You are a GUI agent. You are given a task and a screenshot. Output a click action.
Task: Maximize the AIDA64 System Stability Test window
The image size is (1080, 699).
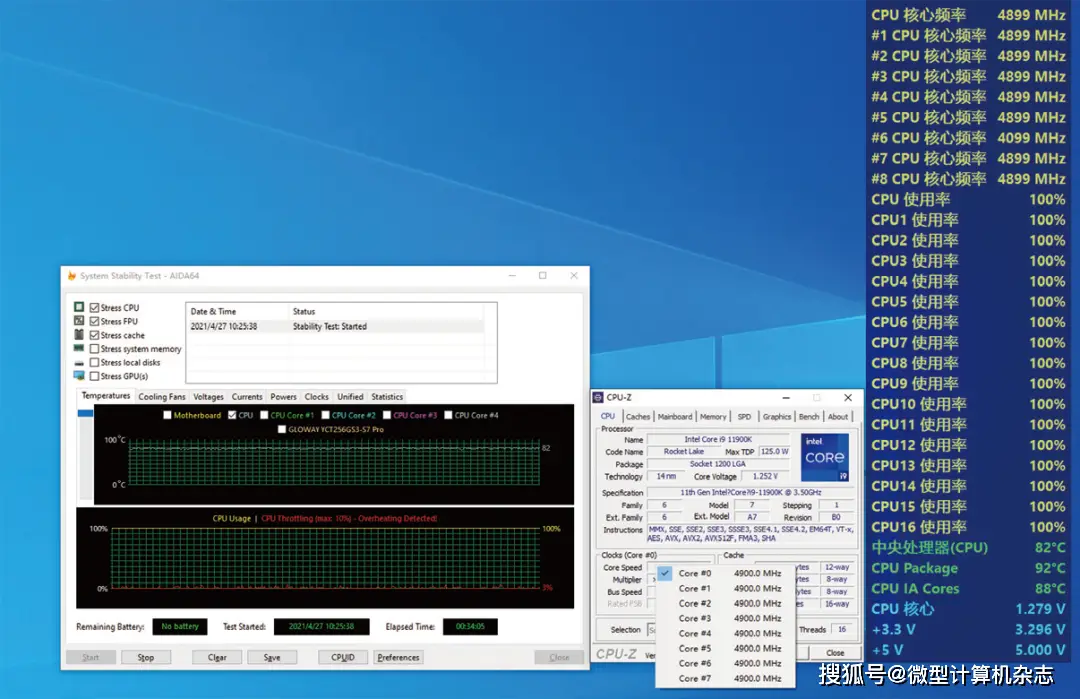(x=543, y=275)
